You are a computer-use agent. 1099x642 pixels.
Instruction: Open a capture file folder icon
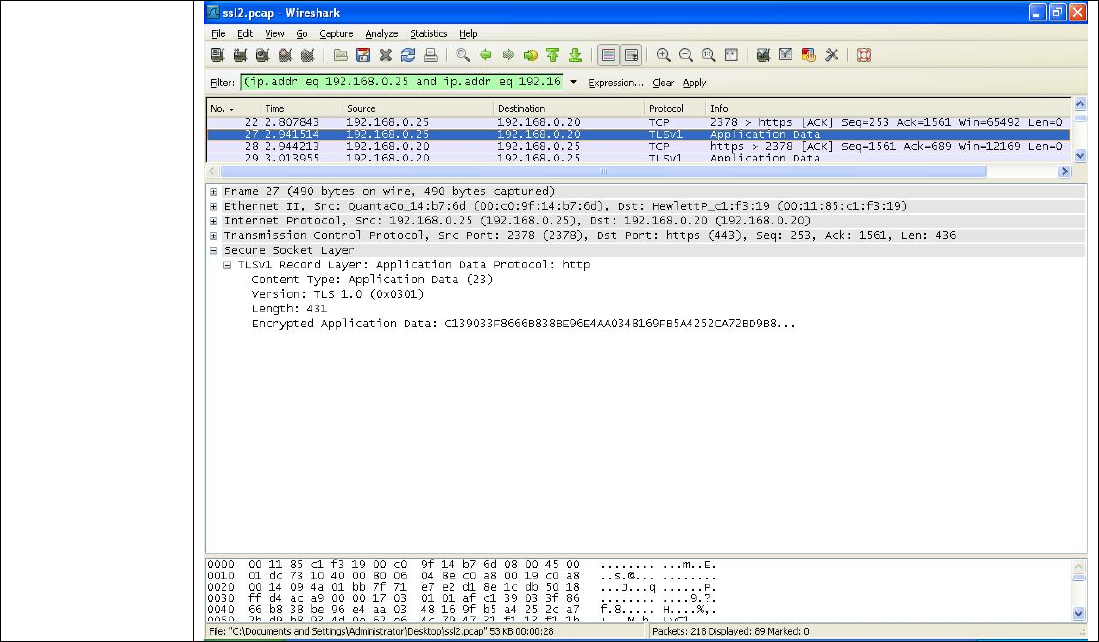[x=341, y=55]
